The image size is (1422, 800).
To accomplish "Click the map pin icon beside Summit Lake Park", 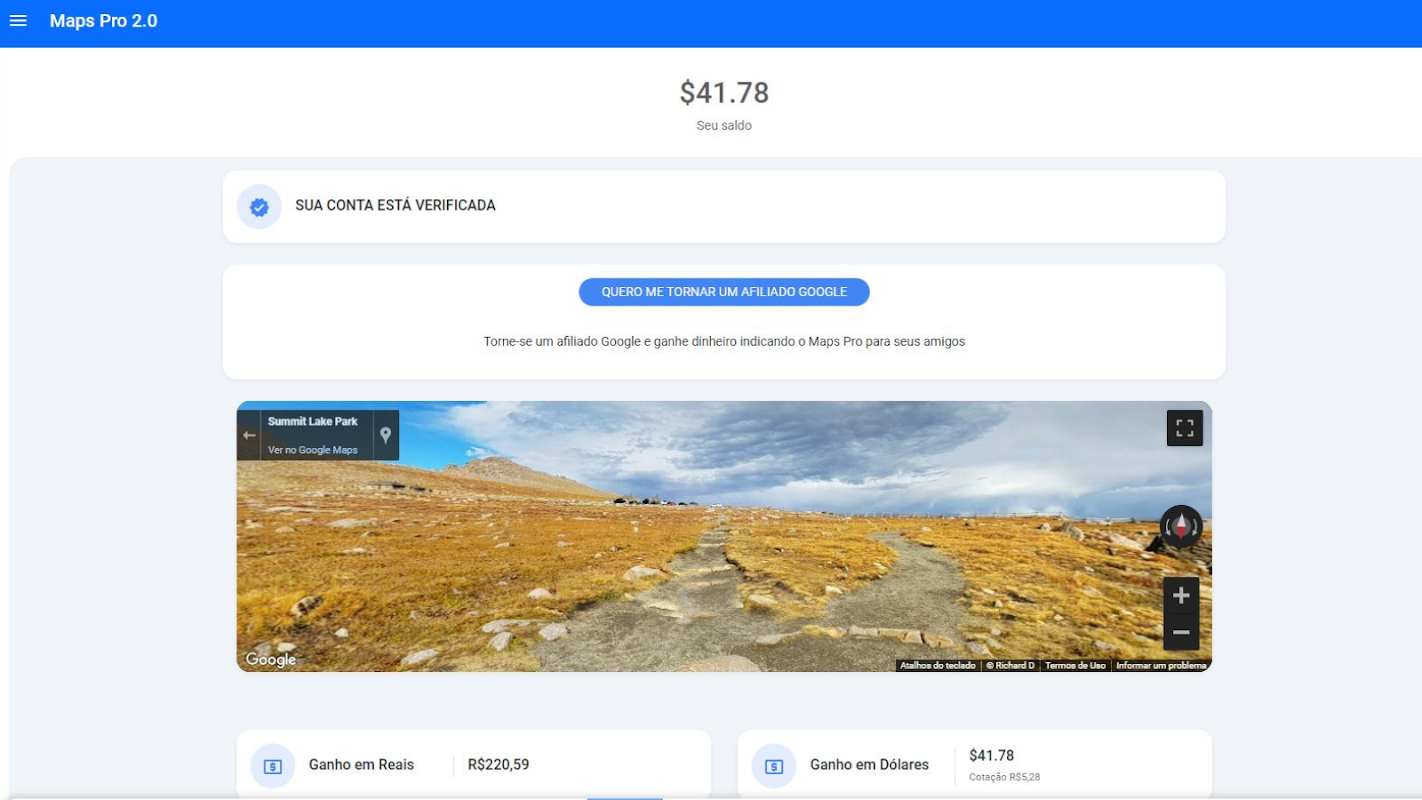I will 385,435.
